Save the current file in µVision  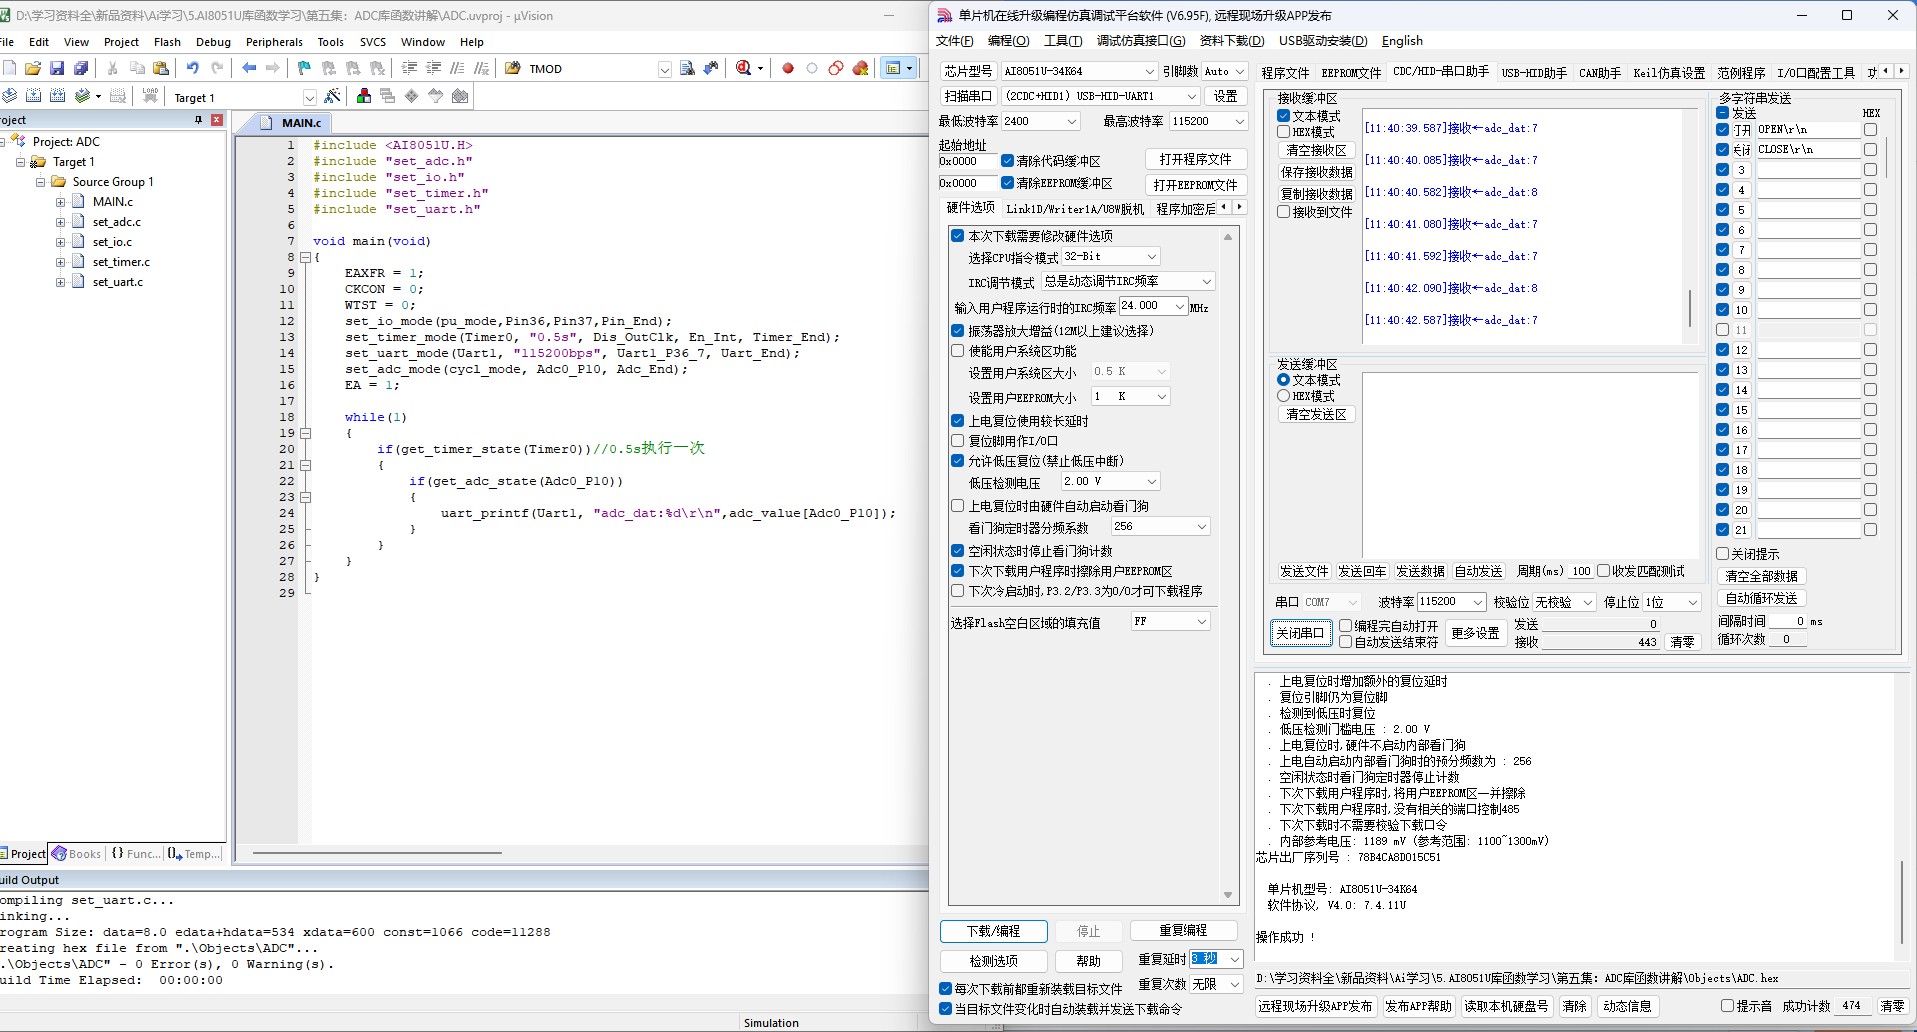click(57, 68)
